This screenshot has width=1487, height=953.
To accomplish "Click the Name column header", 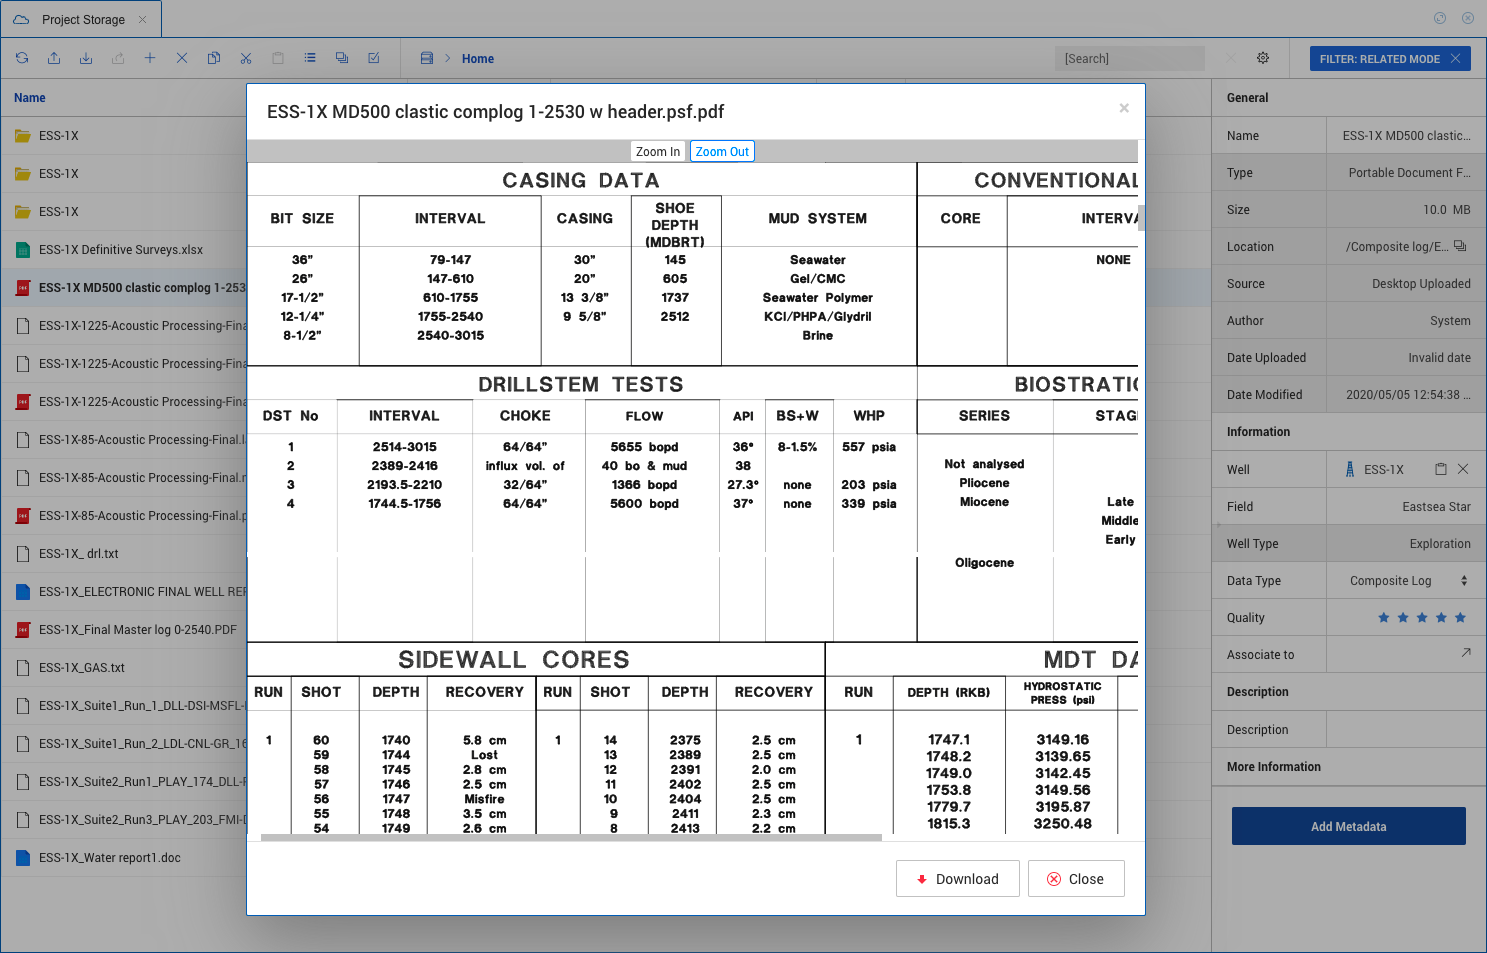I will pyautogui.click(x=30, y=98).
